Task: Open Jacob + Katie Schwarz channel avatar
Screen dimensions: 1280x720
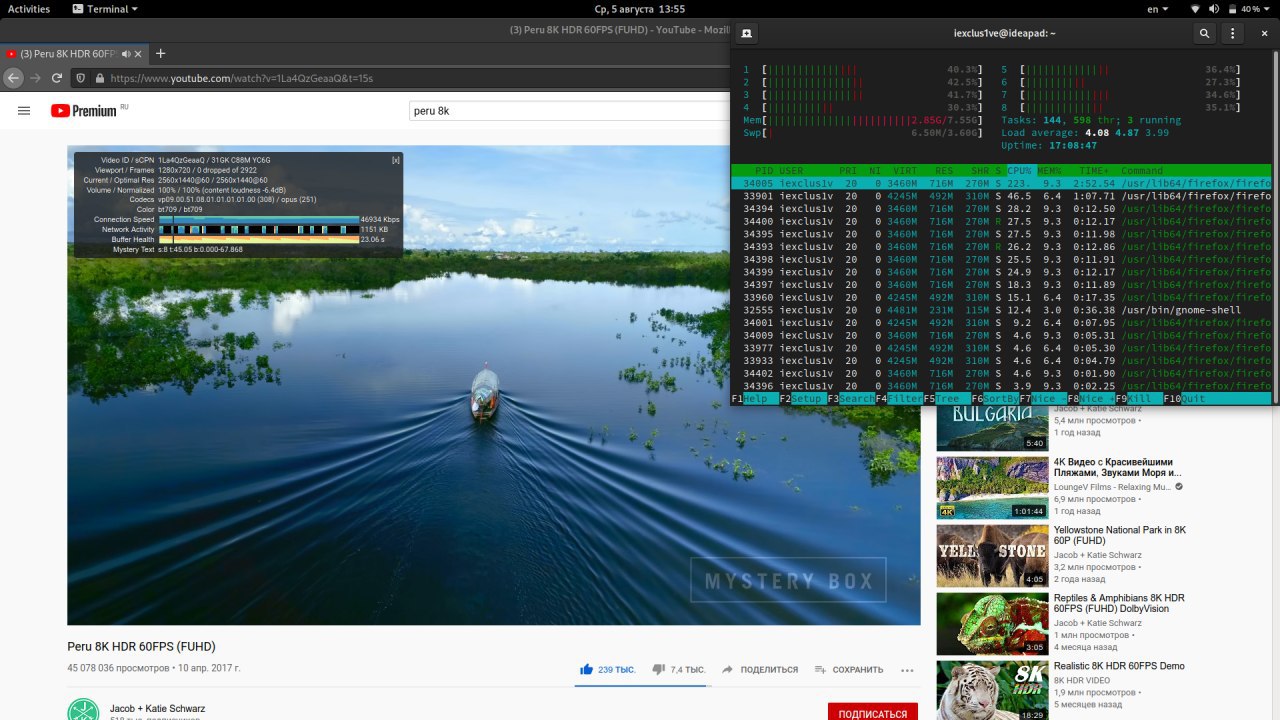Action: (83, 709)
